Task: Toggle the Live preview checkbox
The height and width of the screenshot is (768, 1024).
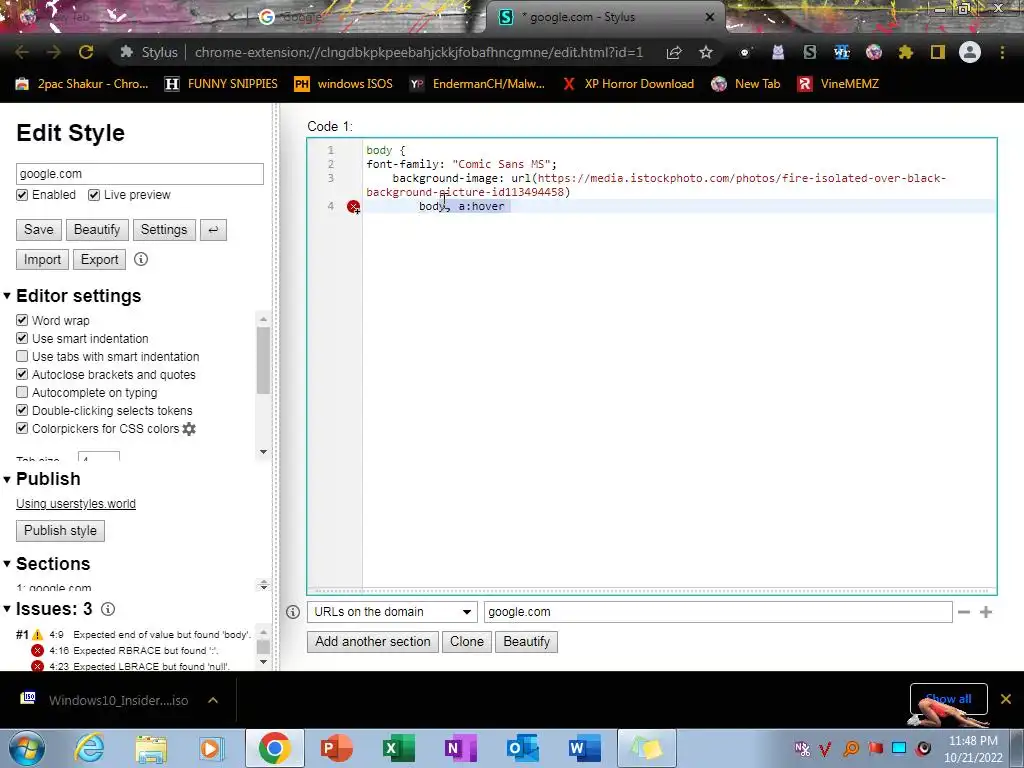Action: coord(94,195)
